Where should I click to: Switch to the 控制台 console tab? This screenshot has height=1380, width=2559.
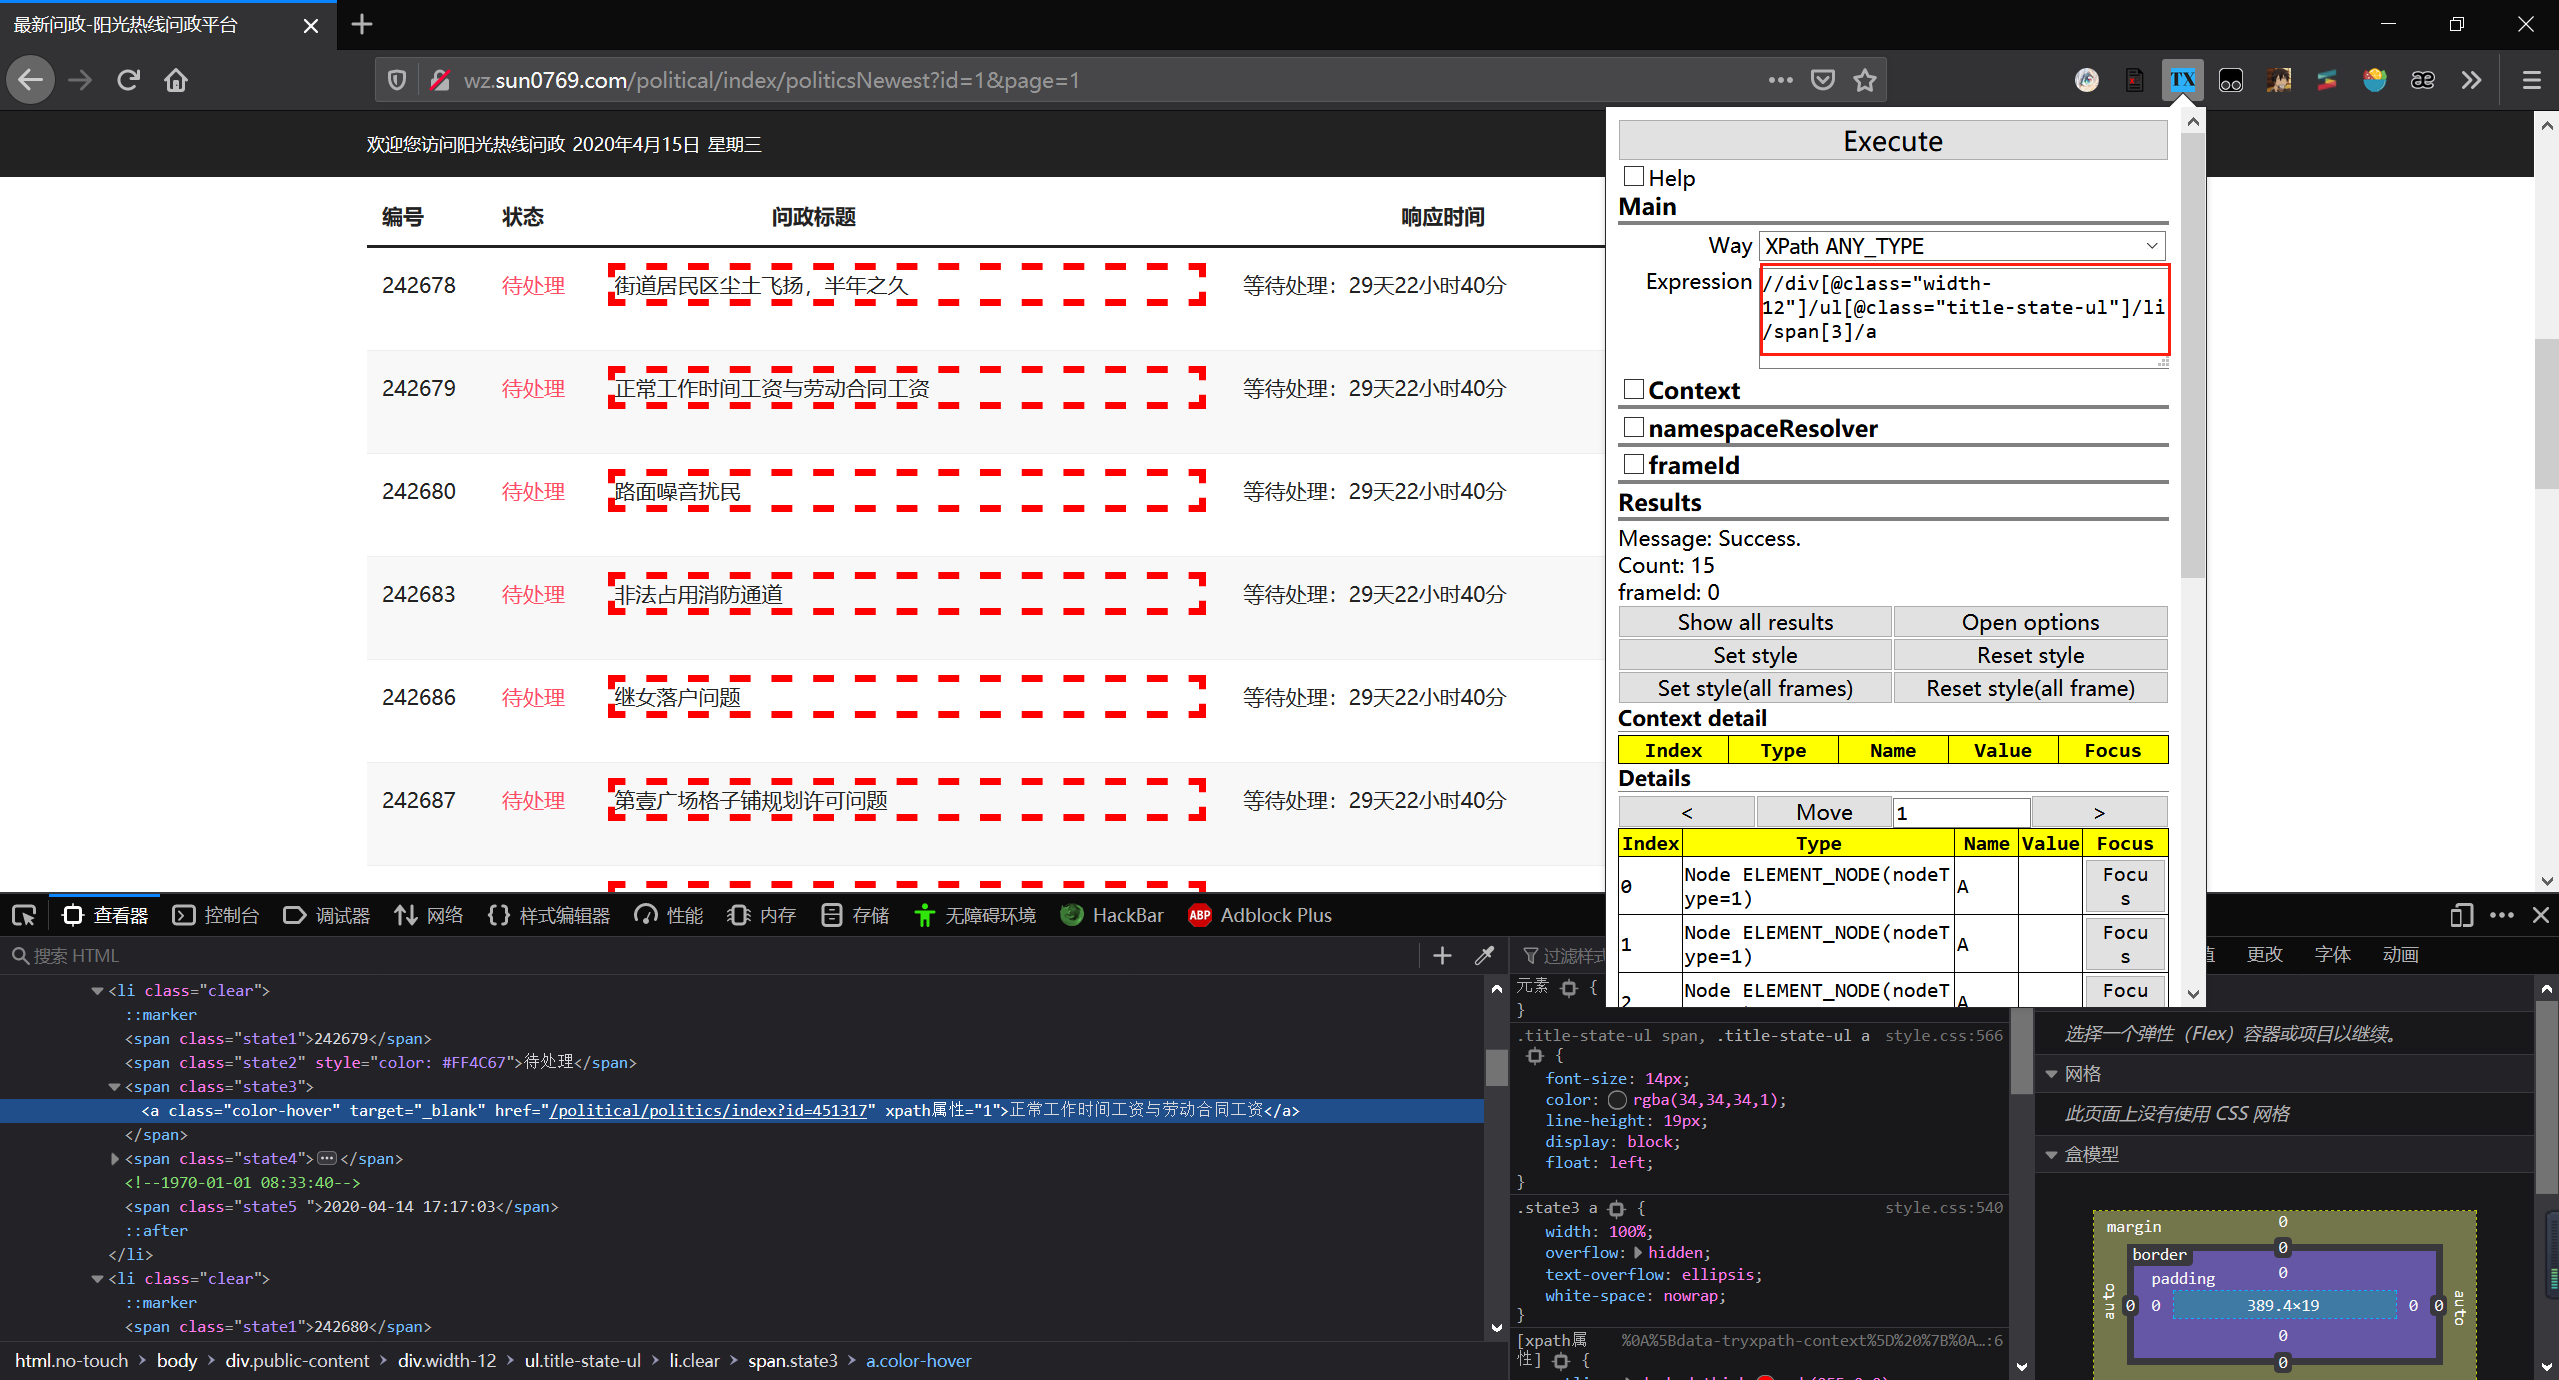pyautogui.click(x=216, y=915)
